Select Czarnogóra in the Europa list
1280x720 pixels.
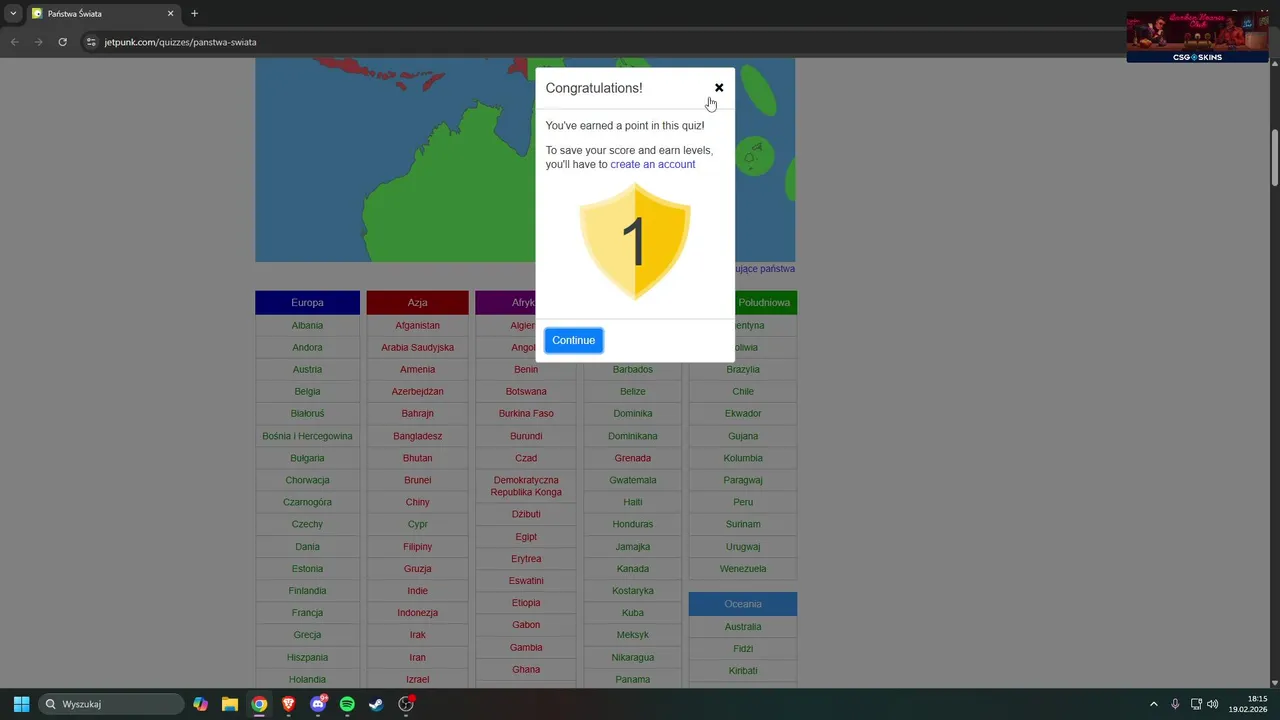click(307, 502)
